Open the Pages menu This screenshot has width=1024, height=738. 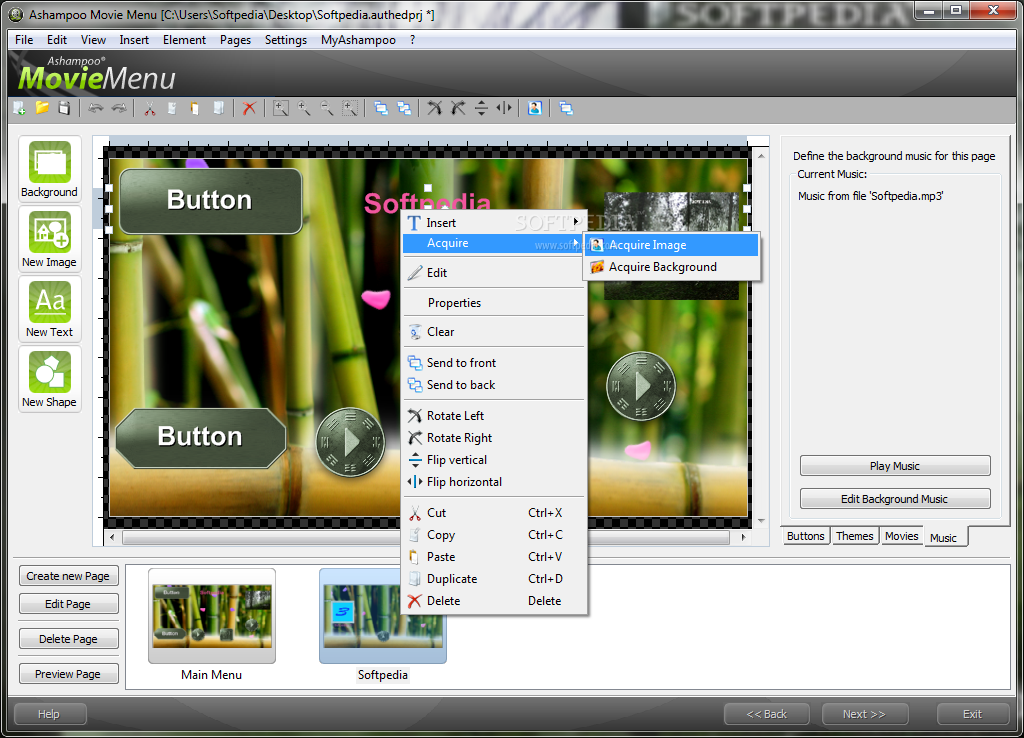[235, 40]
